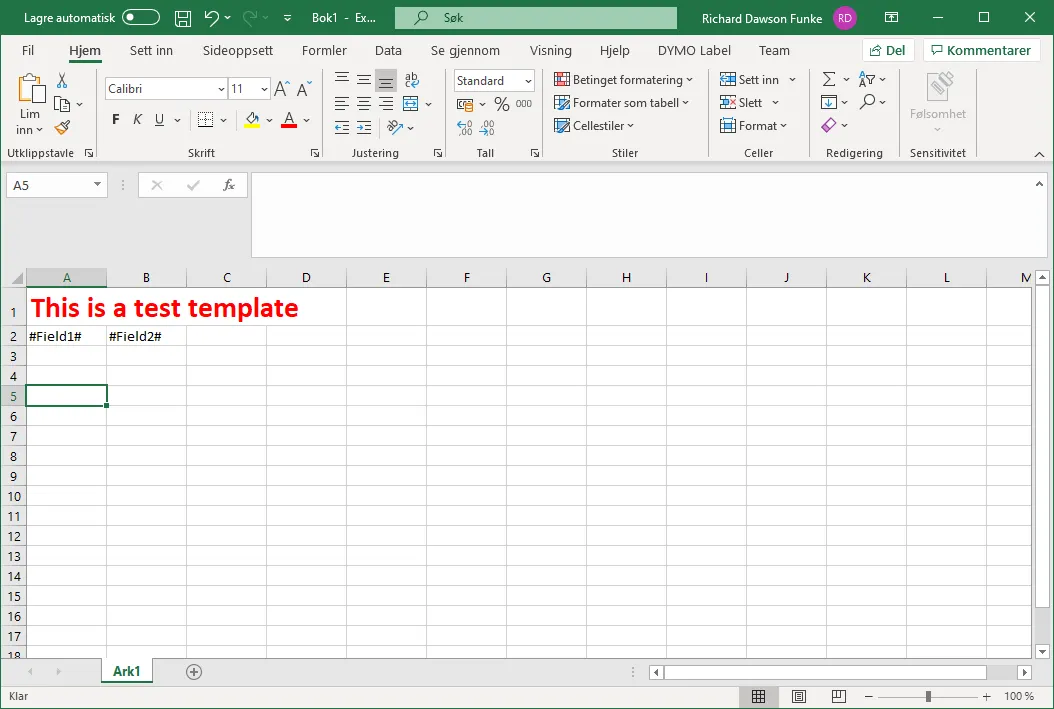Click the wrap text icon
This screenshot has height=709, width=1054.
pyautogui.click(x=411, y=80)
